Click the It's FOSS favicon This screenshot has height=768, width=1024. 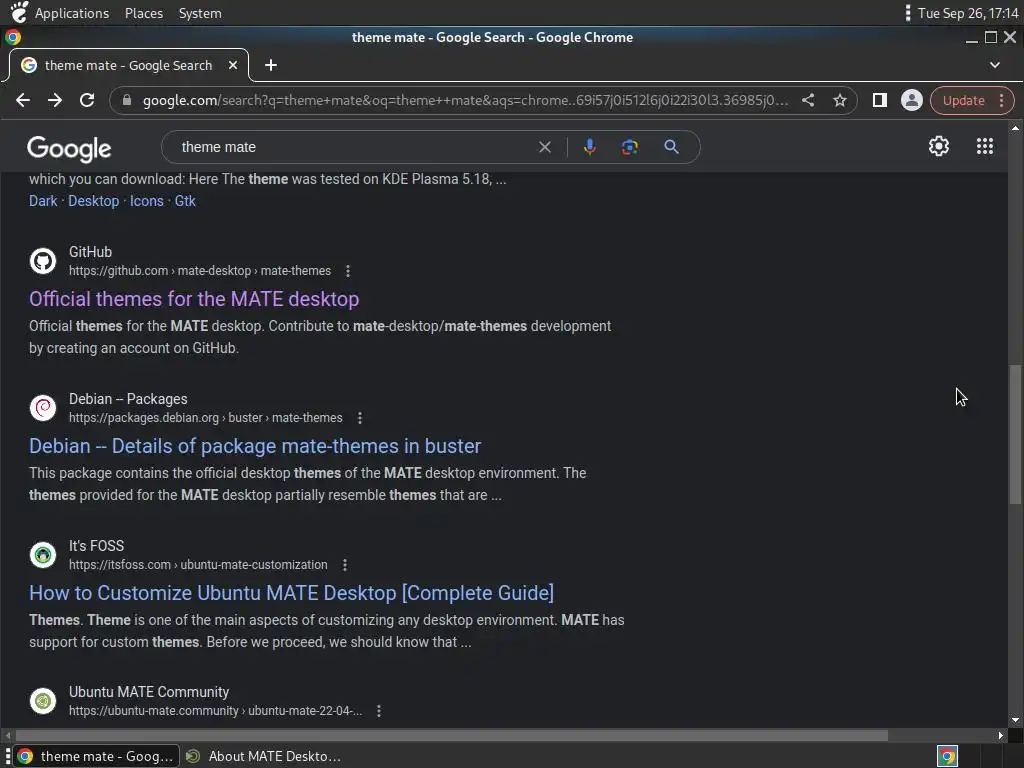[x=43, y=554]
